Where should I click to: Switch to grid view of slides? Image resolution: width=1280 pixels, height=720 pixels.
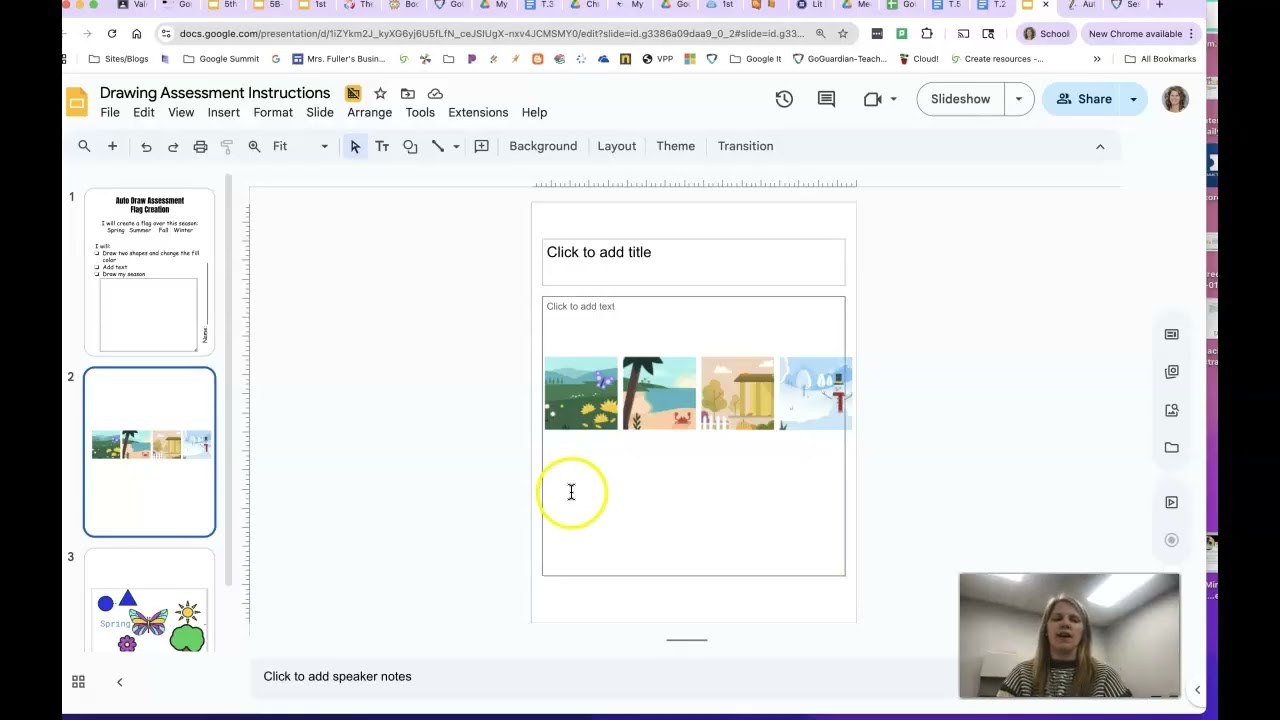78,682
